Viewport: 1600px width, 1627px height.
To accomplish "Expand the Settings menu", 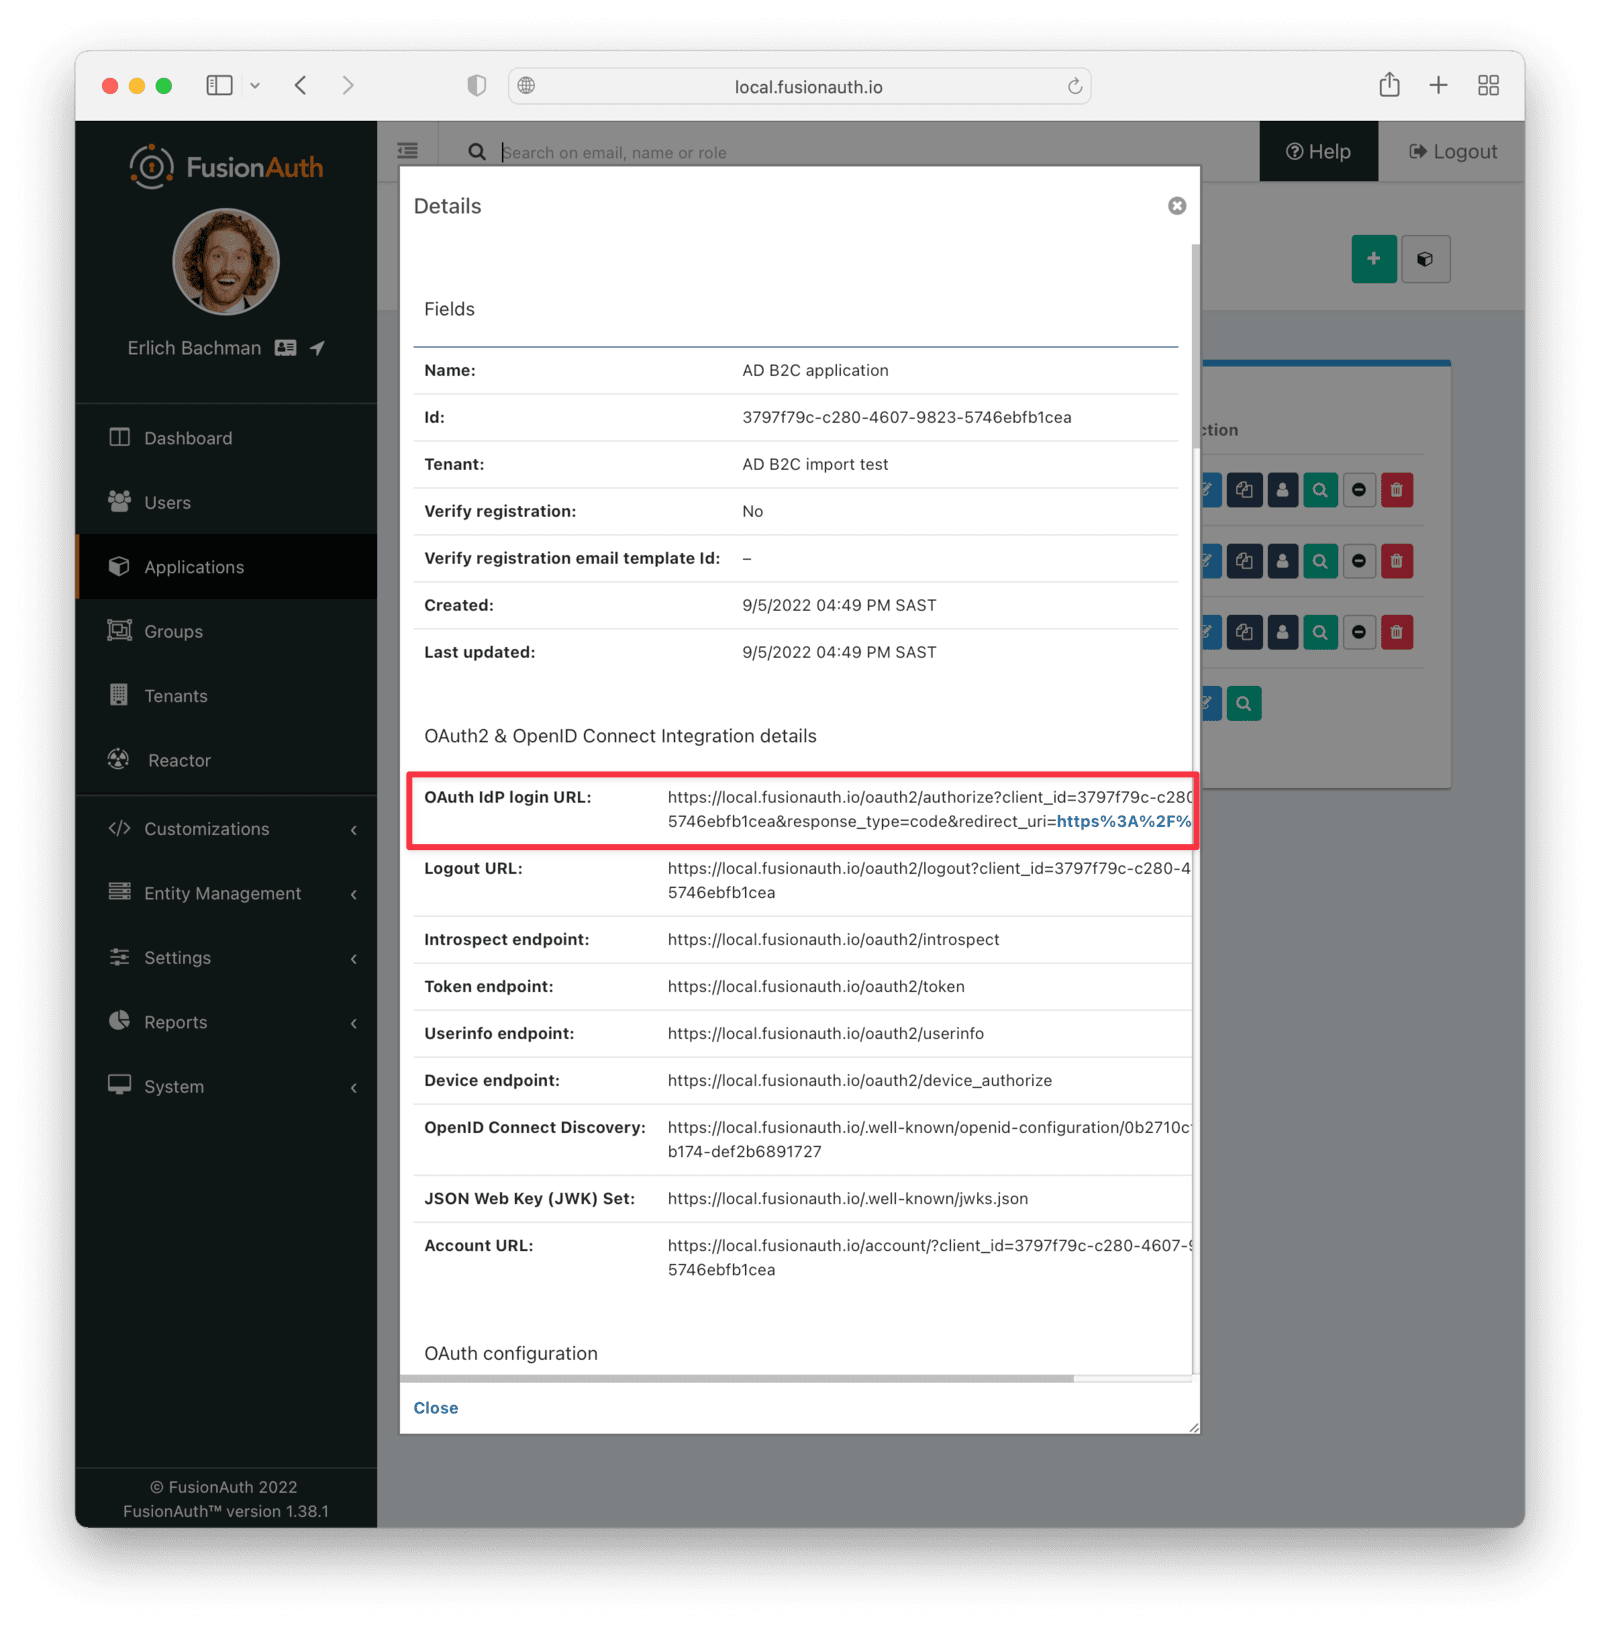I will click(x=226, y=958).
